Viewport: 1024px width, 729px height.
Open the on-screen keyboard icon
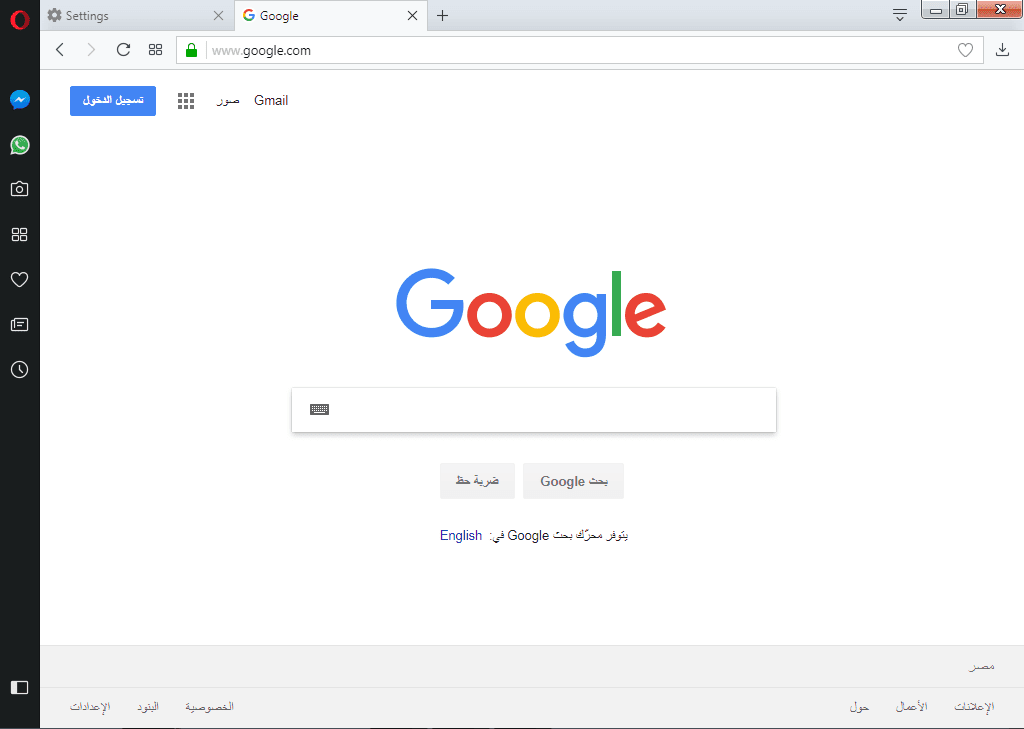click(319, 410)
